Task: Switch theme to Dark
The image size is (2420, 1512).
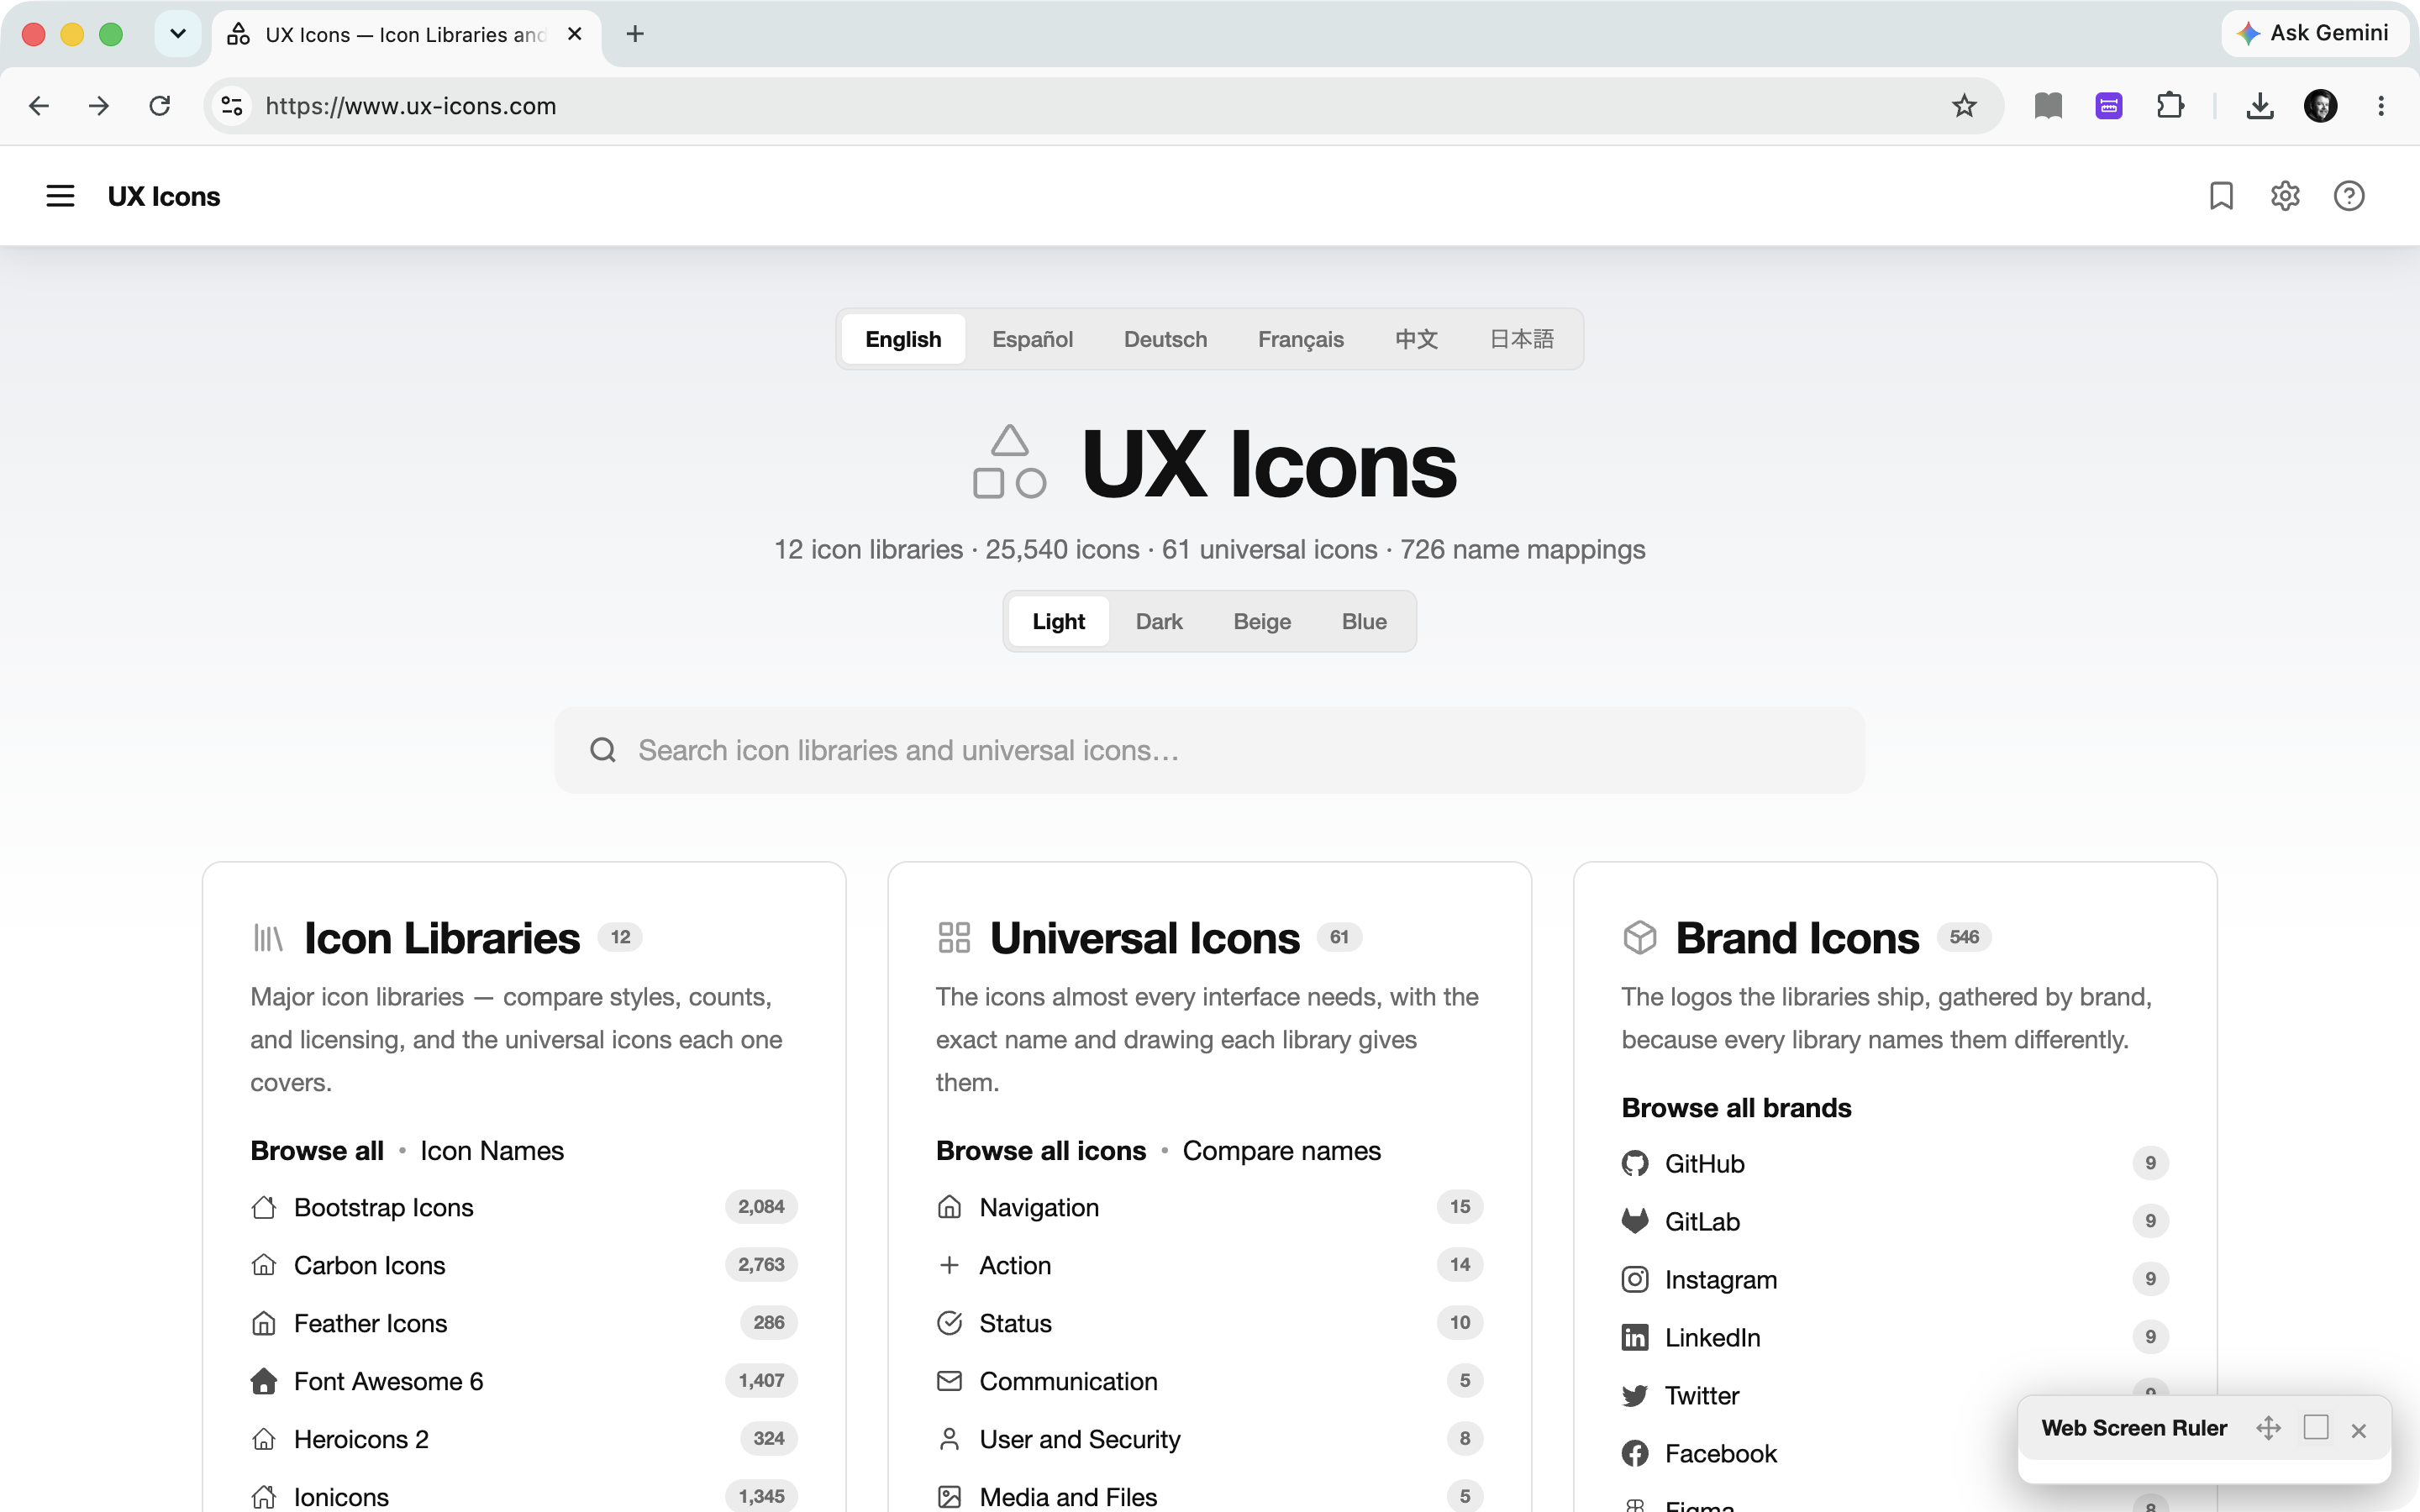Action: tap(1159, 622)
